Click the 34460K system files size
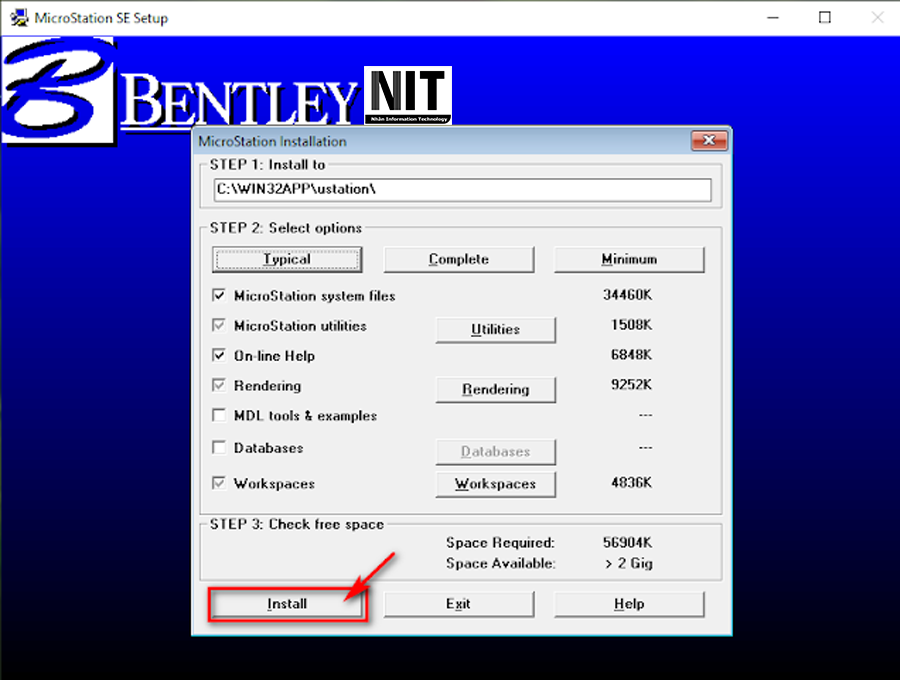The width and height of the screenshot is (900, 680). (627, 295)
